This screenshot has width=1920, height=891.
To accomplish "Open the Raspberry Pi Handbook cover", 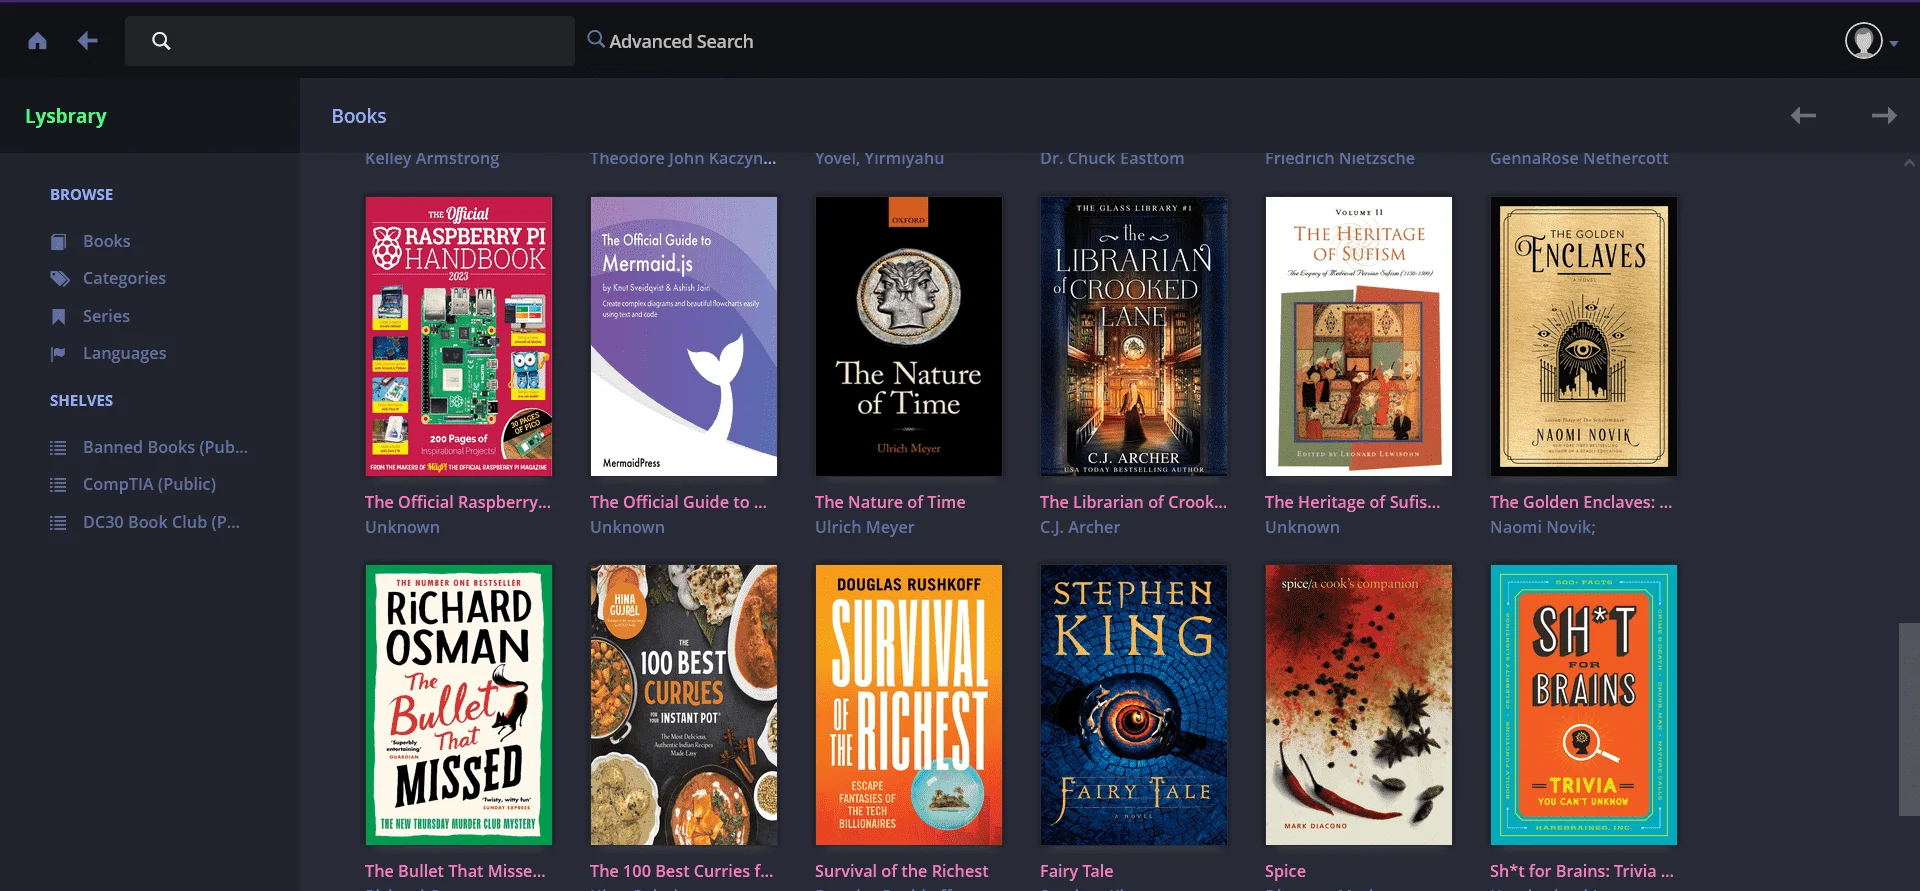I will (459, 336).
